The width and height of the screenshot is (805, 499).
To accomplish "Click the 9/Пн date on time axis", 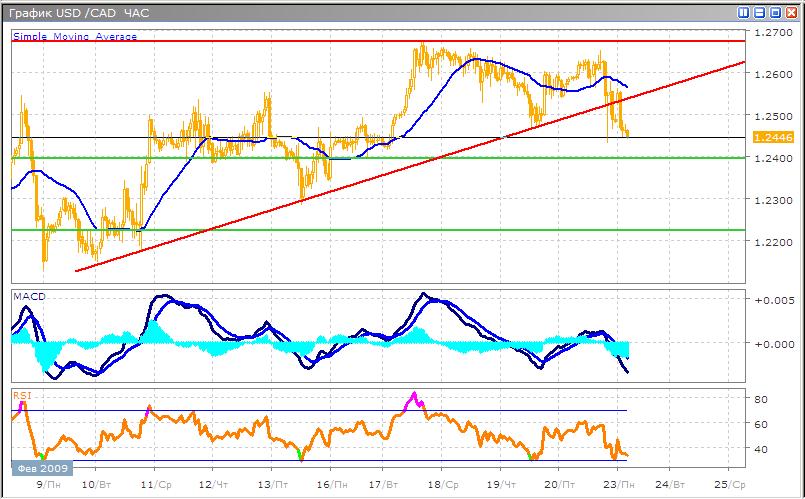I will coord(44,482).
